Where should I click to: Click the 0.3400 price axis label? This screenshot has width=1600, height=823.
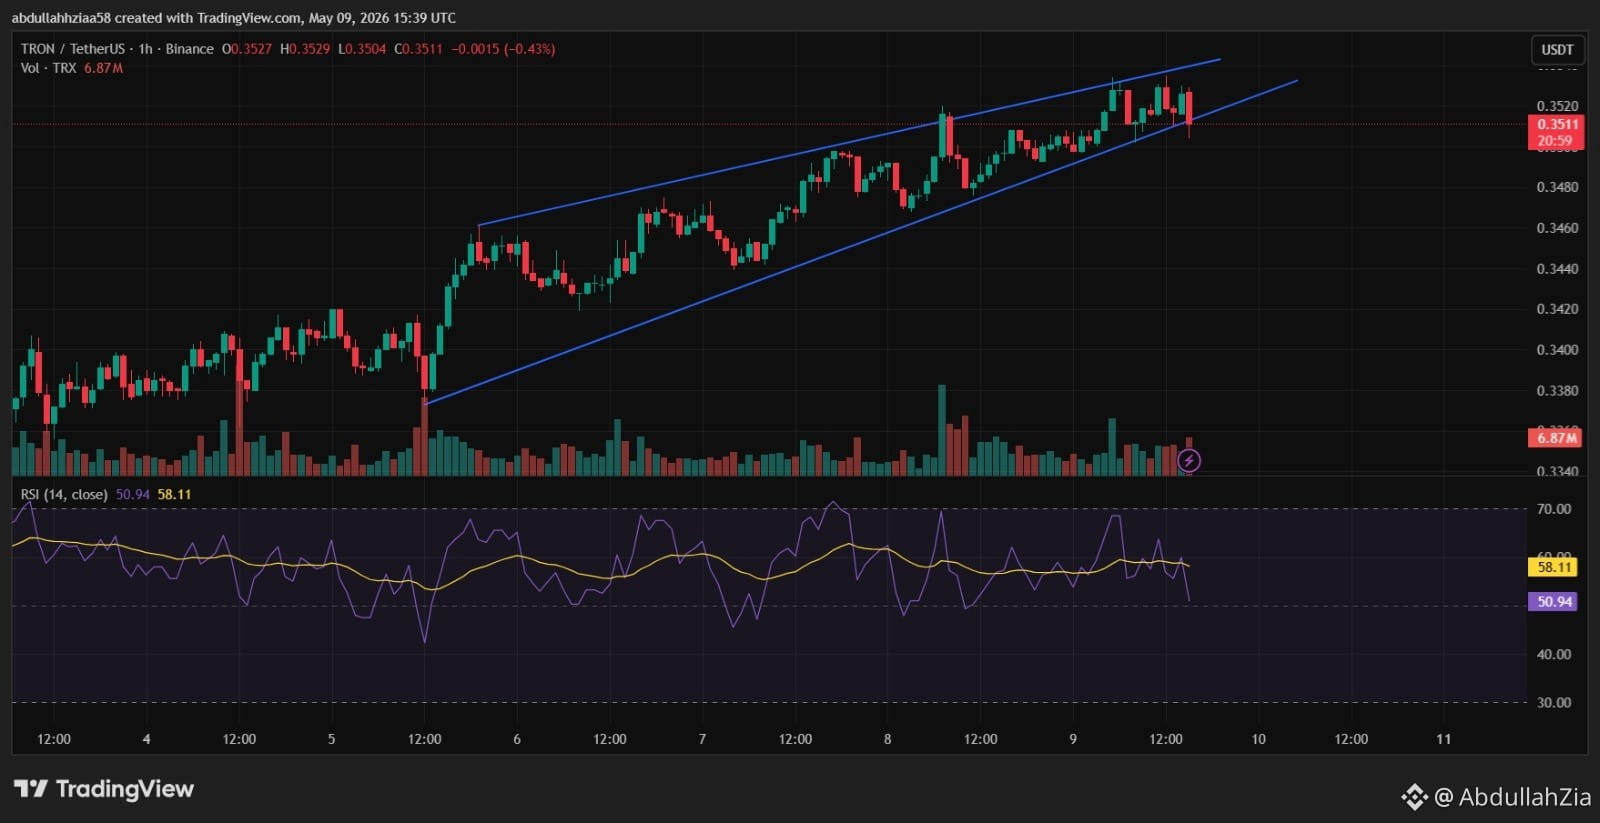[1557, 350]
